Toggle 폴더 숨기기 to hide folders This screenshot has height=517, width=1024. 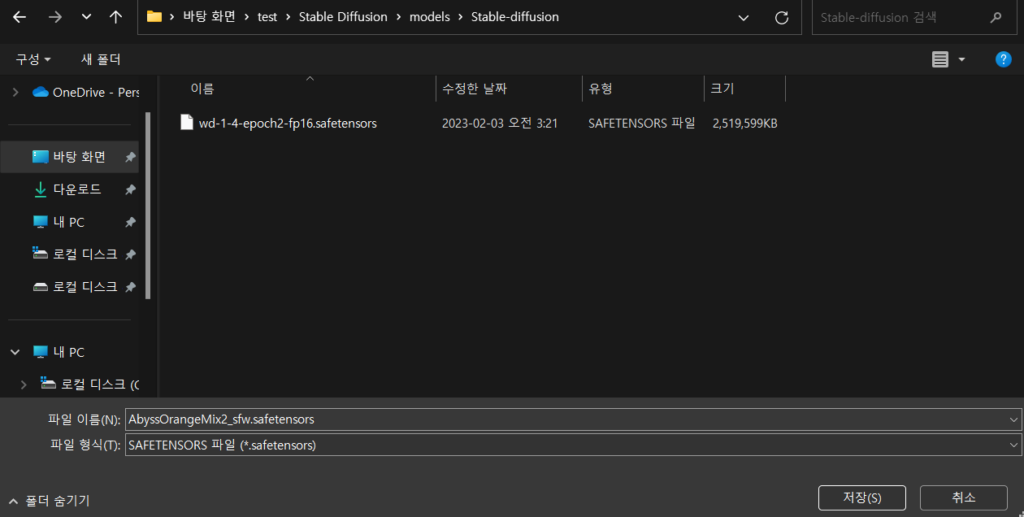click(49, 500)
